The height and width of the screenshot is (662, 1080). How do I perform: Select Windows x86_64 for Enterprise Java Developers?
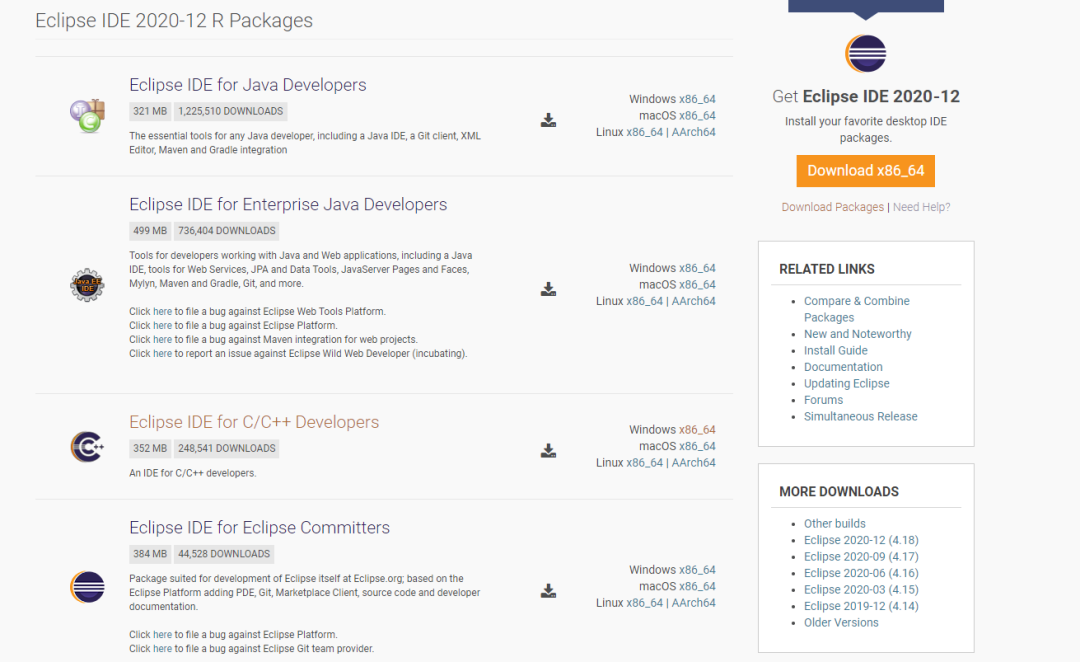697,268
